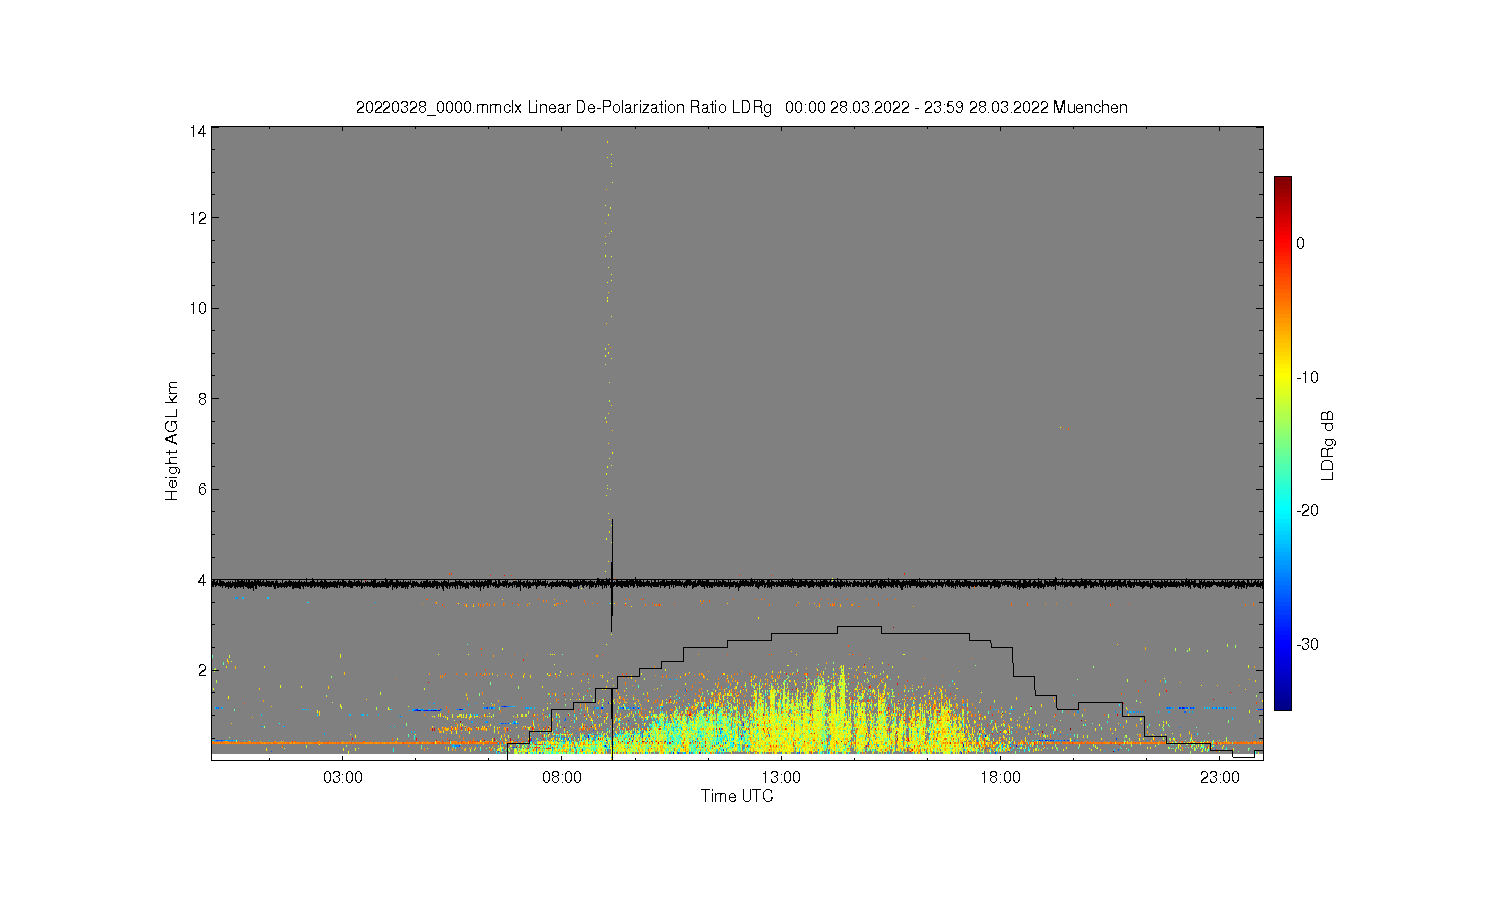Image resolution: width=1500 pixels, height=900 pixels.
Task: Click the height tick label 12
Action: 198,218
